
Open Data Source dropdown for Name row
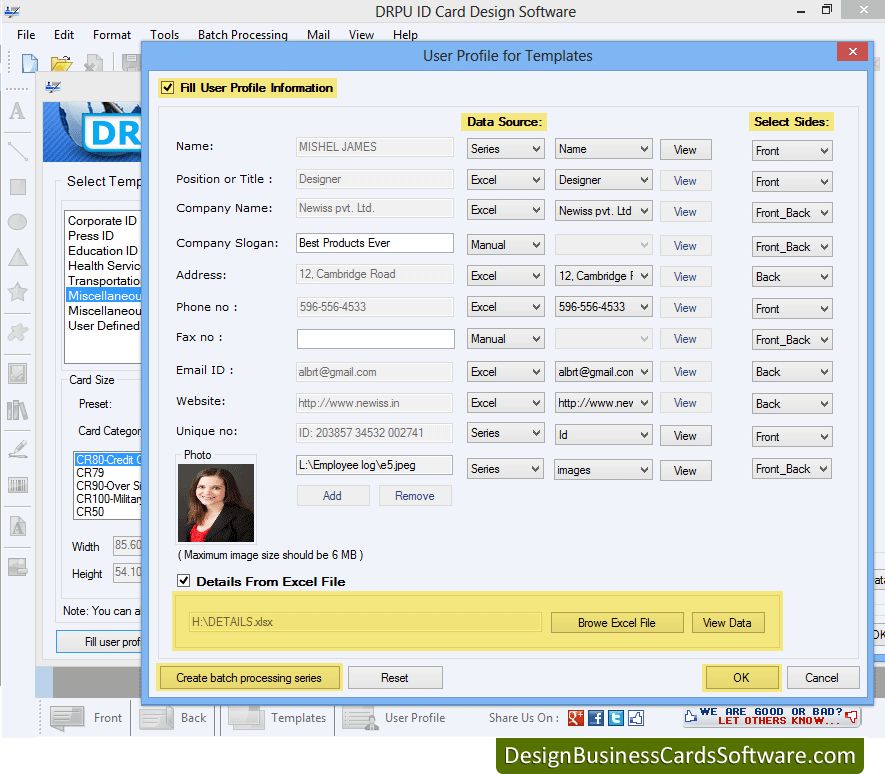[x=505, y=149]
